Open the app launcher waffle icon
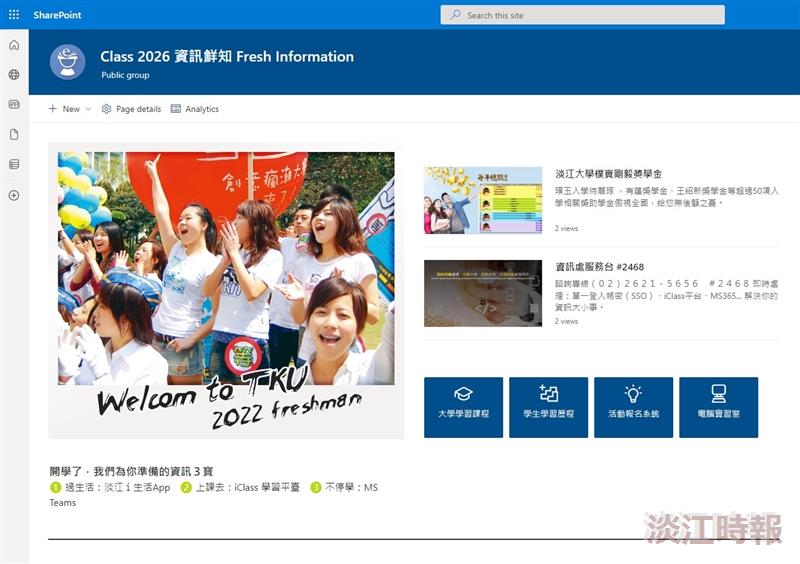The width and height of the screenshot is (800, 564). tap(14, 15)
